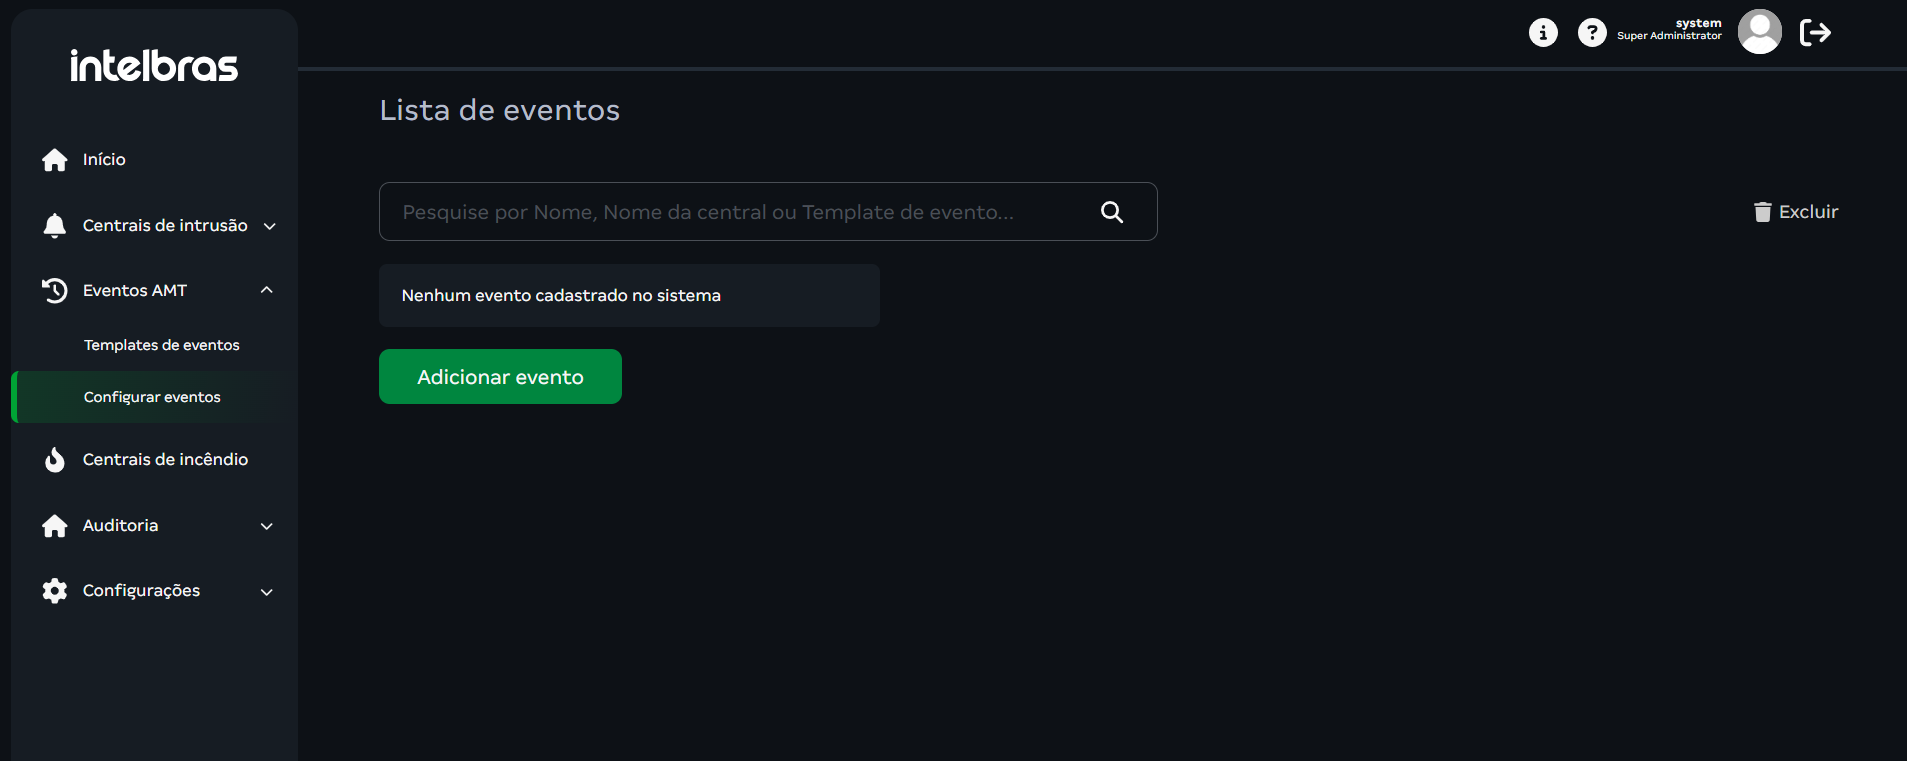Select Configurar eventos in the sidebar
1907x761 pixels.
coord(152,397)
